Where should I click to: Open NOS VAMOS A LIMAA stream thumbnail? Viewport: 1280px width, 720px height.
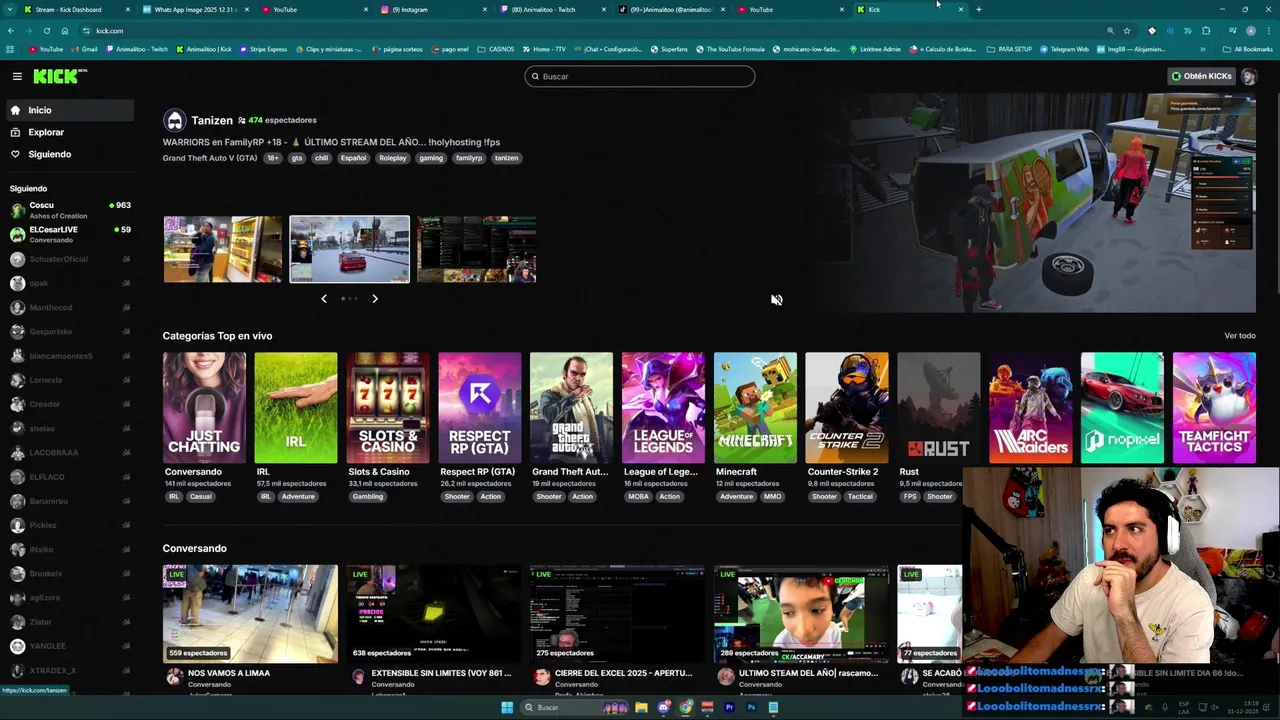pyautogui.click(x=250, y=614)
